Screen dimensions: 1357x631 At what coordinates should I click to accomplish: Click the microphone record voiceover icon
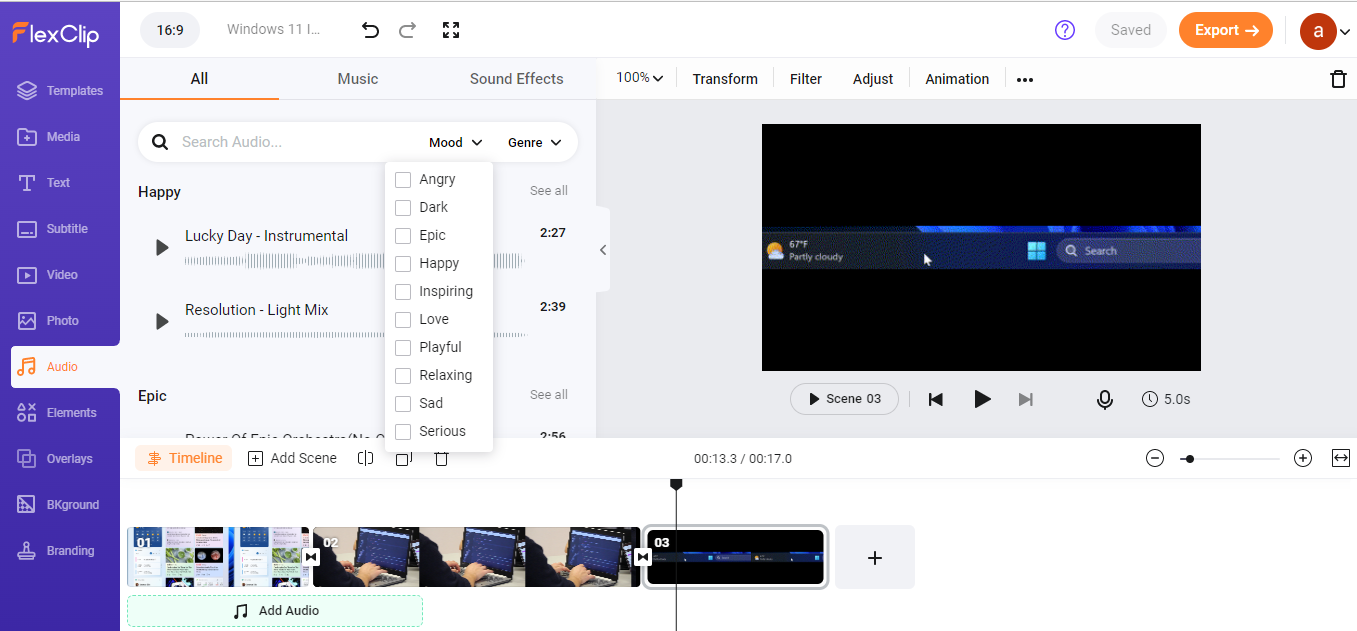pyautogui.click(x=1104, y=399)
